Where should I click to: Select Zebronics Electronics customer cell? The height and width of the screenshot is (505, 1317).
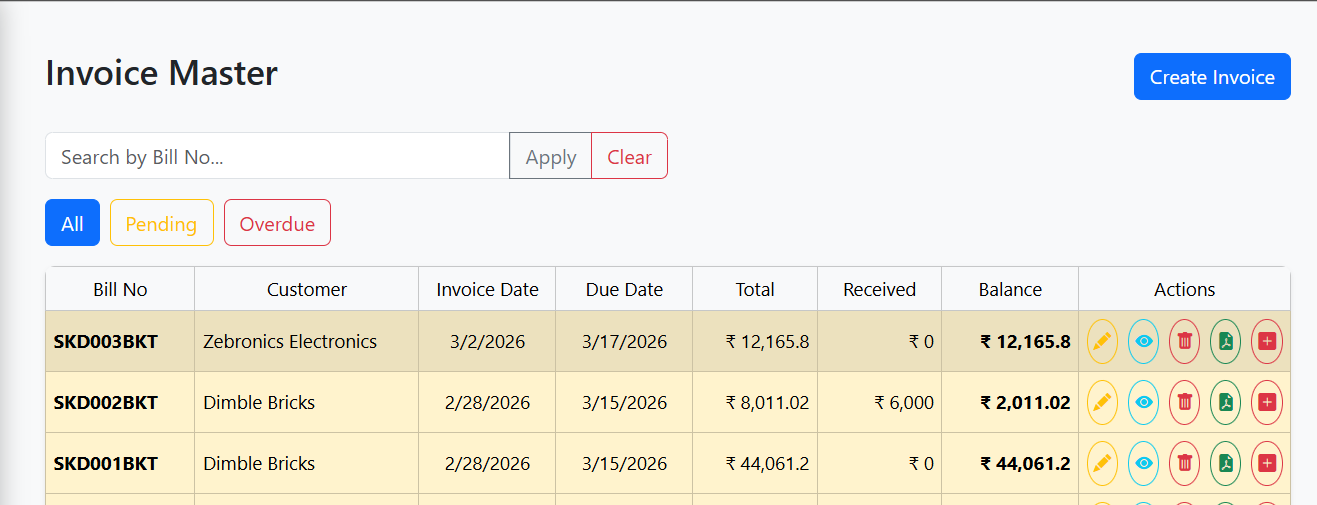point(307,341)
